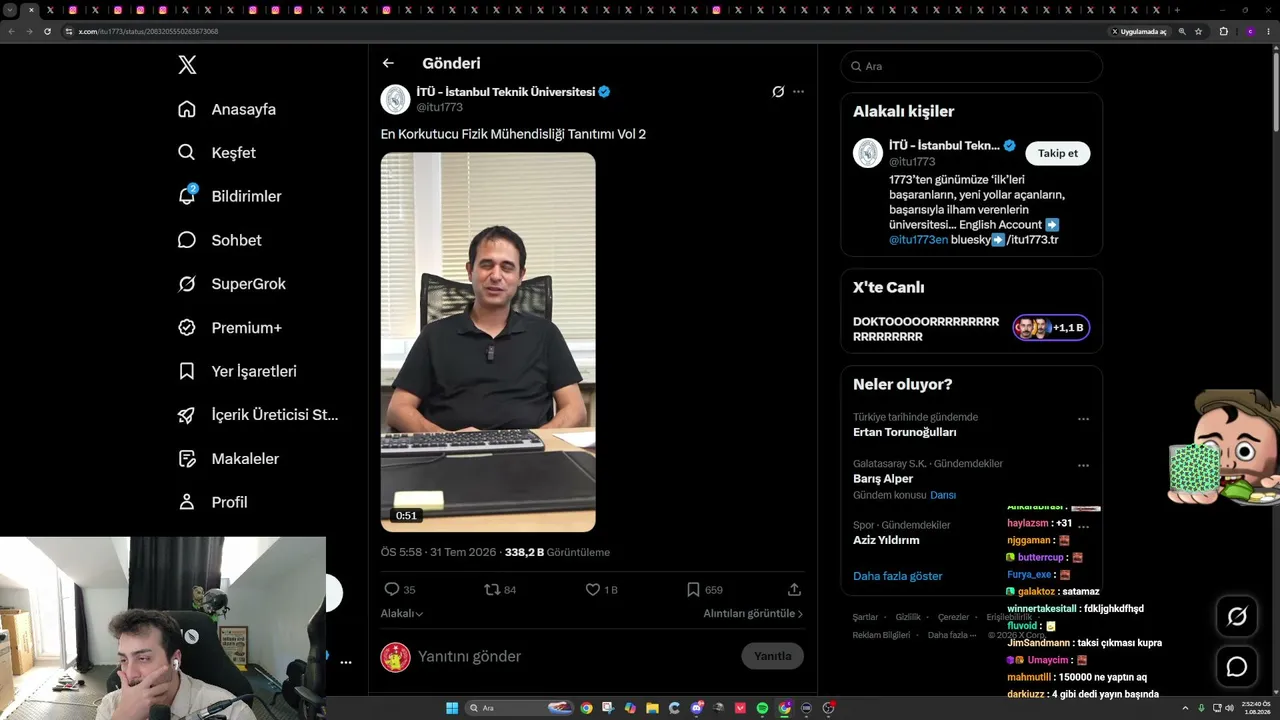The height and width of the screenshot is (720, 1280).
Task: Open the Şartlar footer link
Action: [865, 617]
